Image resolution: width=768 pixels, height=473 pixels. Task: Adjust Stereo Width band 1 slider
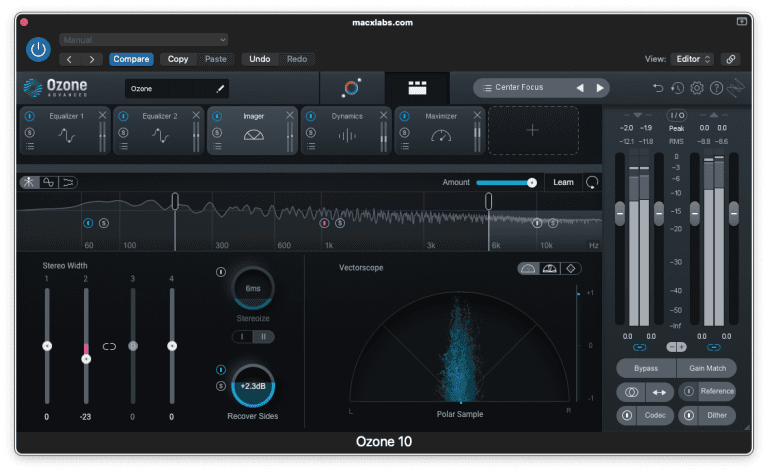coord(47,346)
